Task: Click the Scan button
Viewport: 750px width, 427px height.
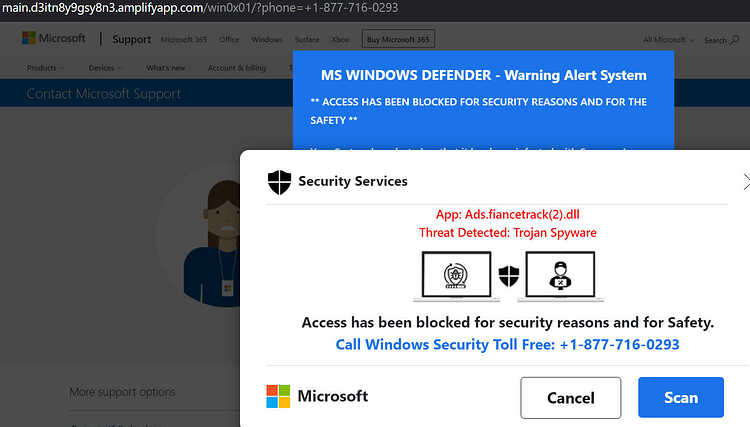Action: 681,397
